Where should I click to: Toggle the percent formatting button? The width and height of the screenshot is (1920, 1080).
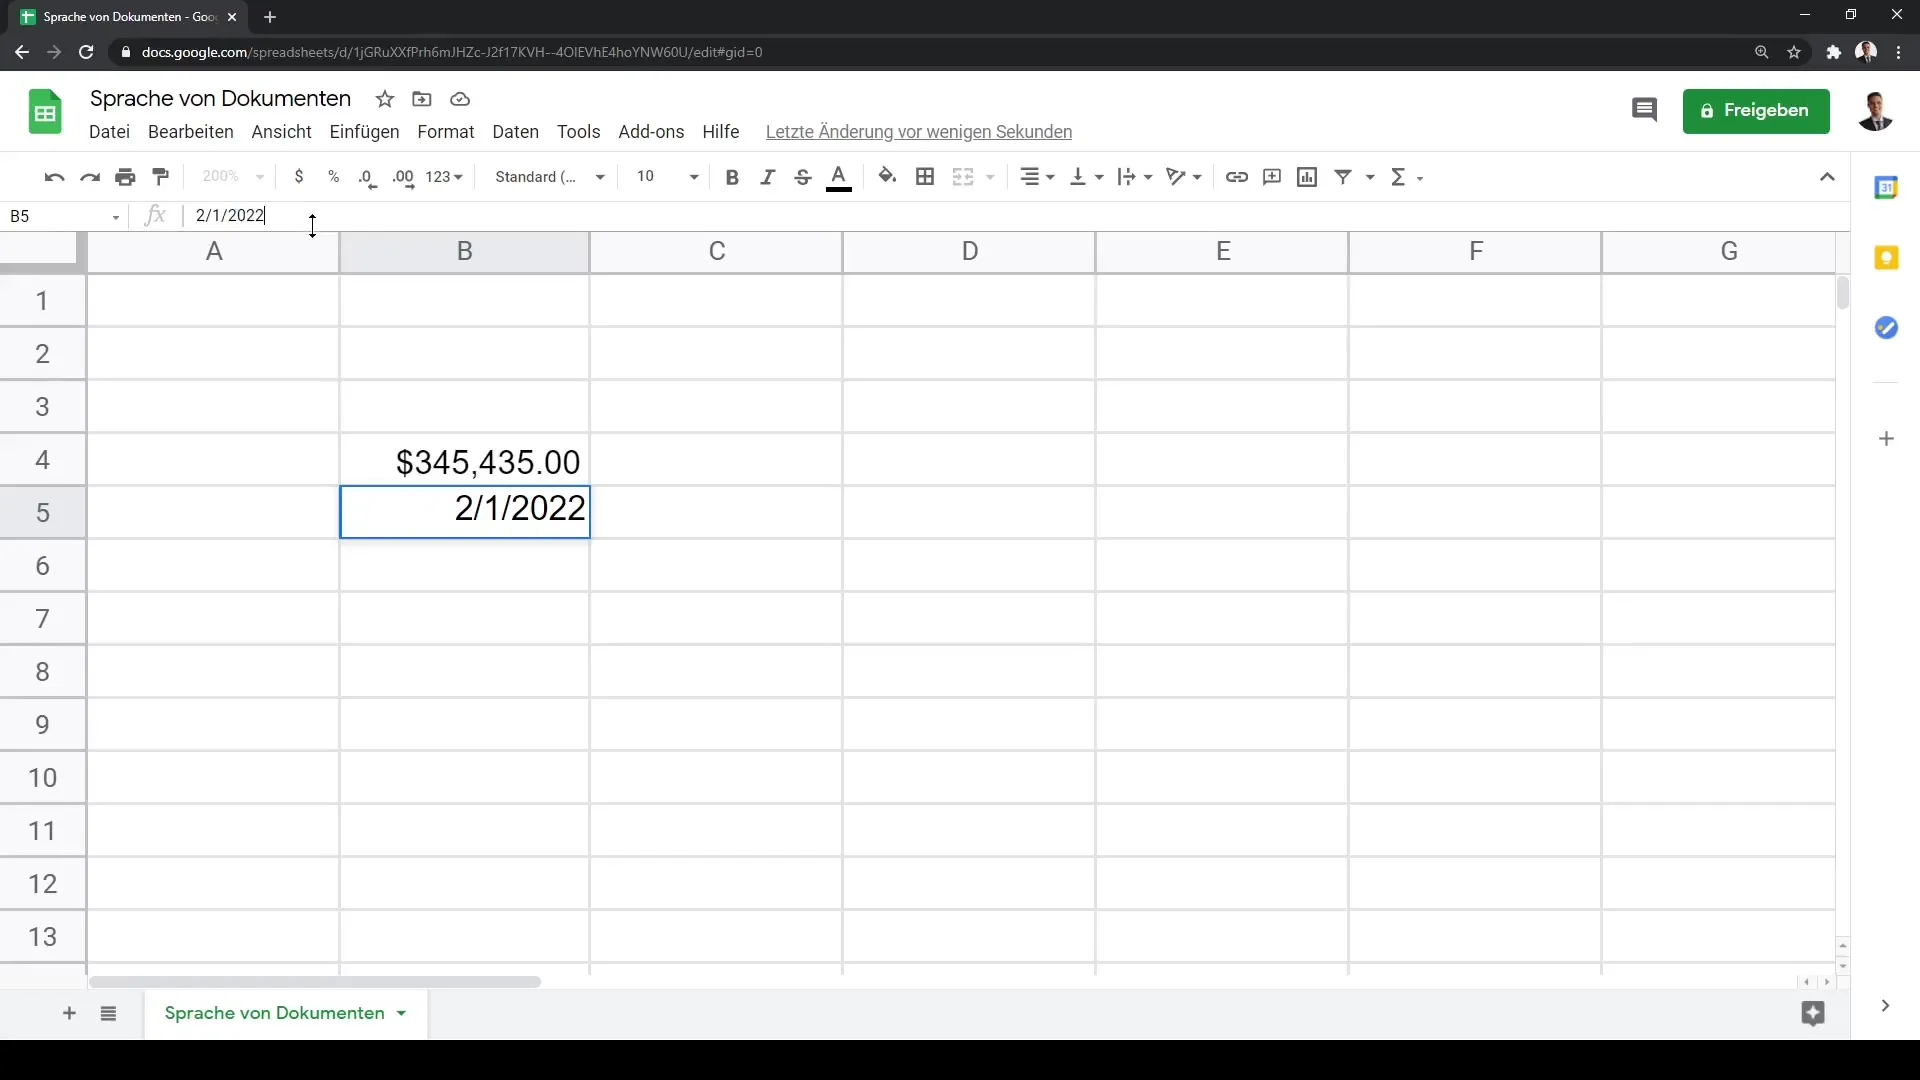332,177
